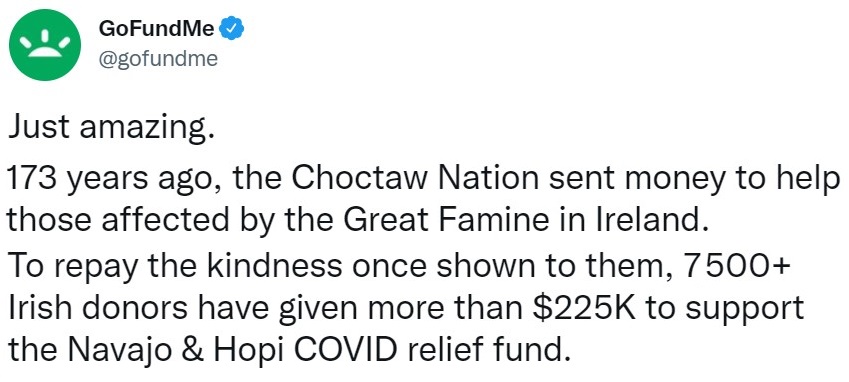
Task: Click the blue verified checkmark badge
Action: 233,29
